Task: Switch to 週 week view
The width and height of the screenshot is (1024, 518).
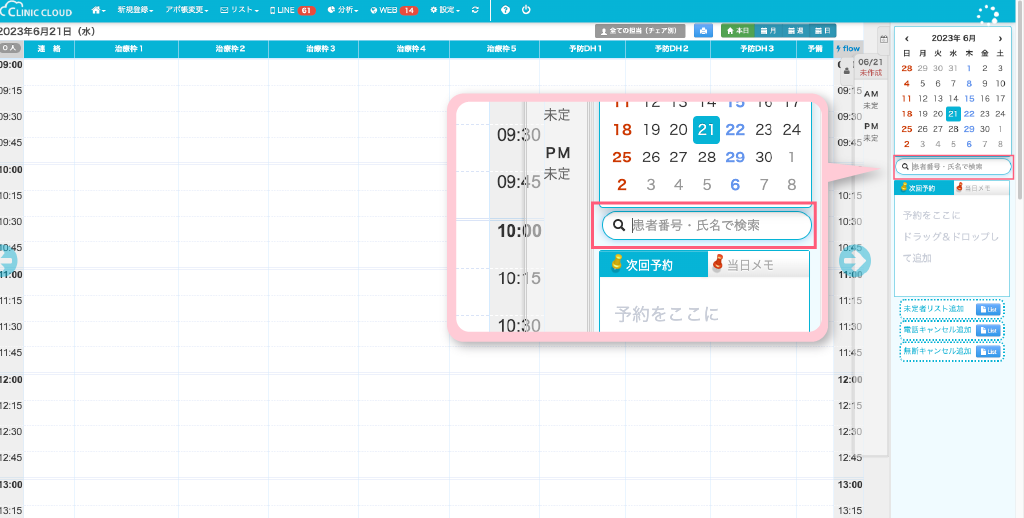Action: (797, 31)
